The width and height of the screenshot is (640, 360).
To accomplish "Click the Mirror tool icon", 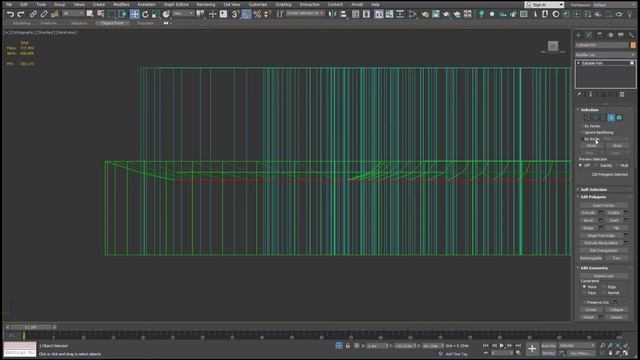I will (333, 14).
